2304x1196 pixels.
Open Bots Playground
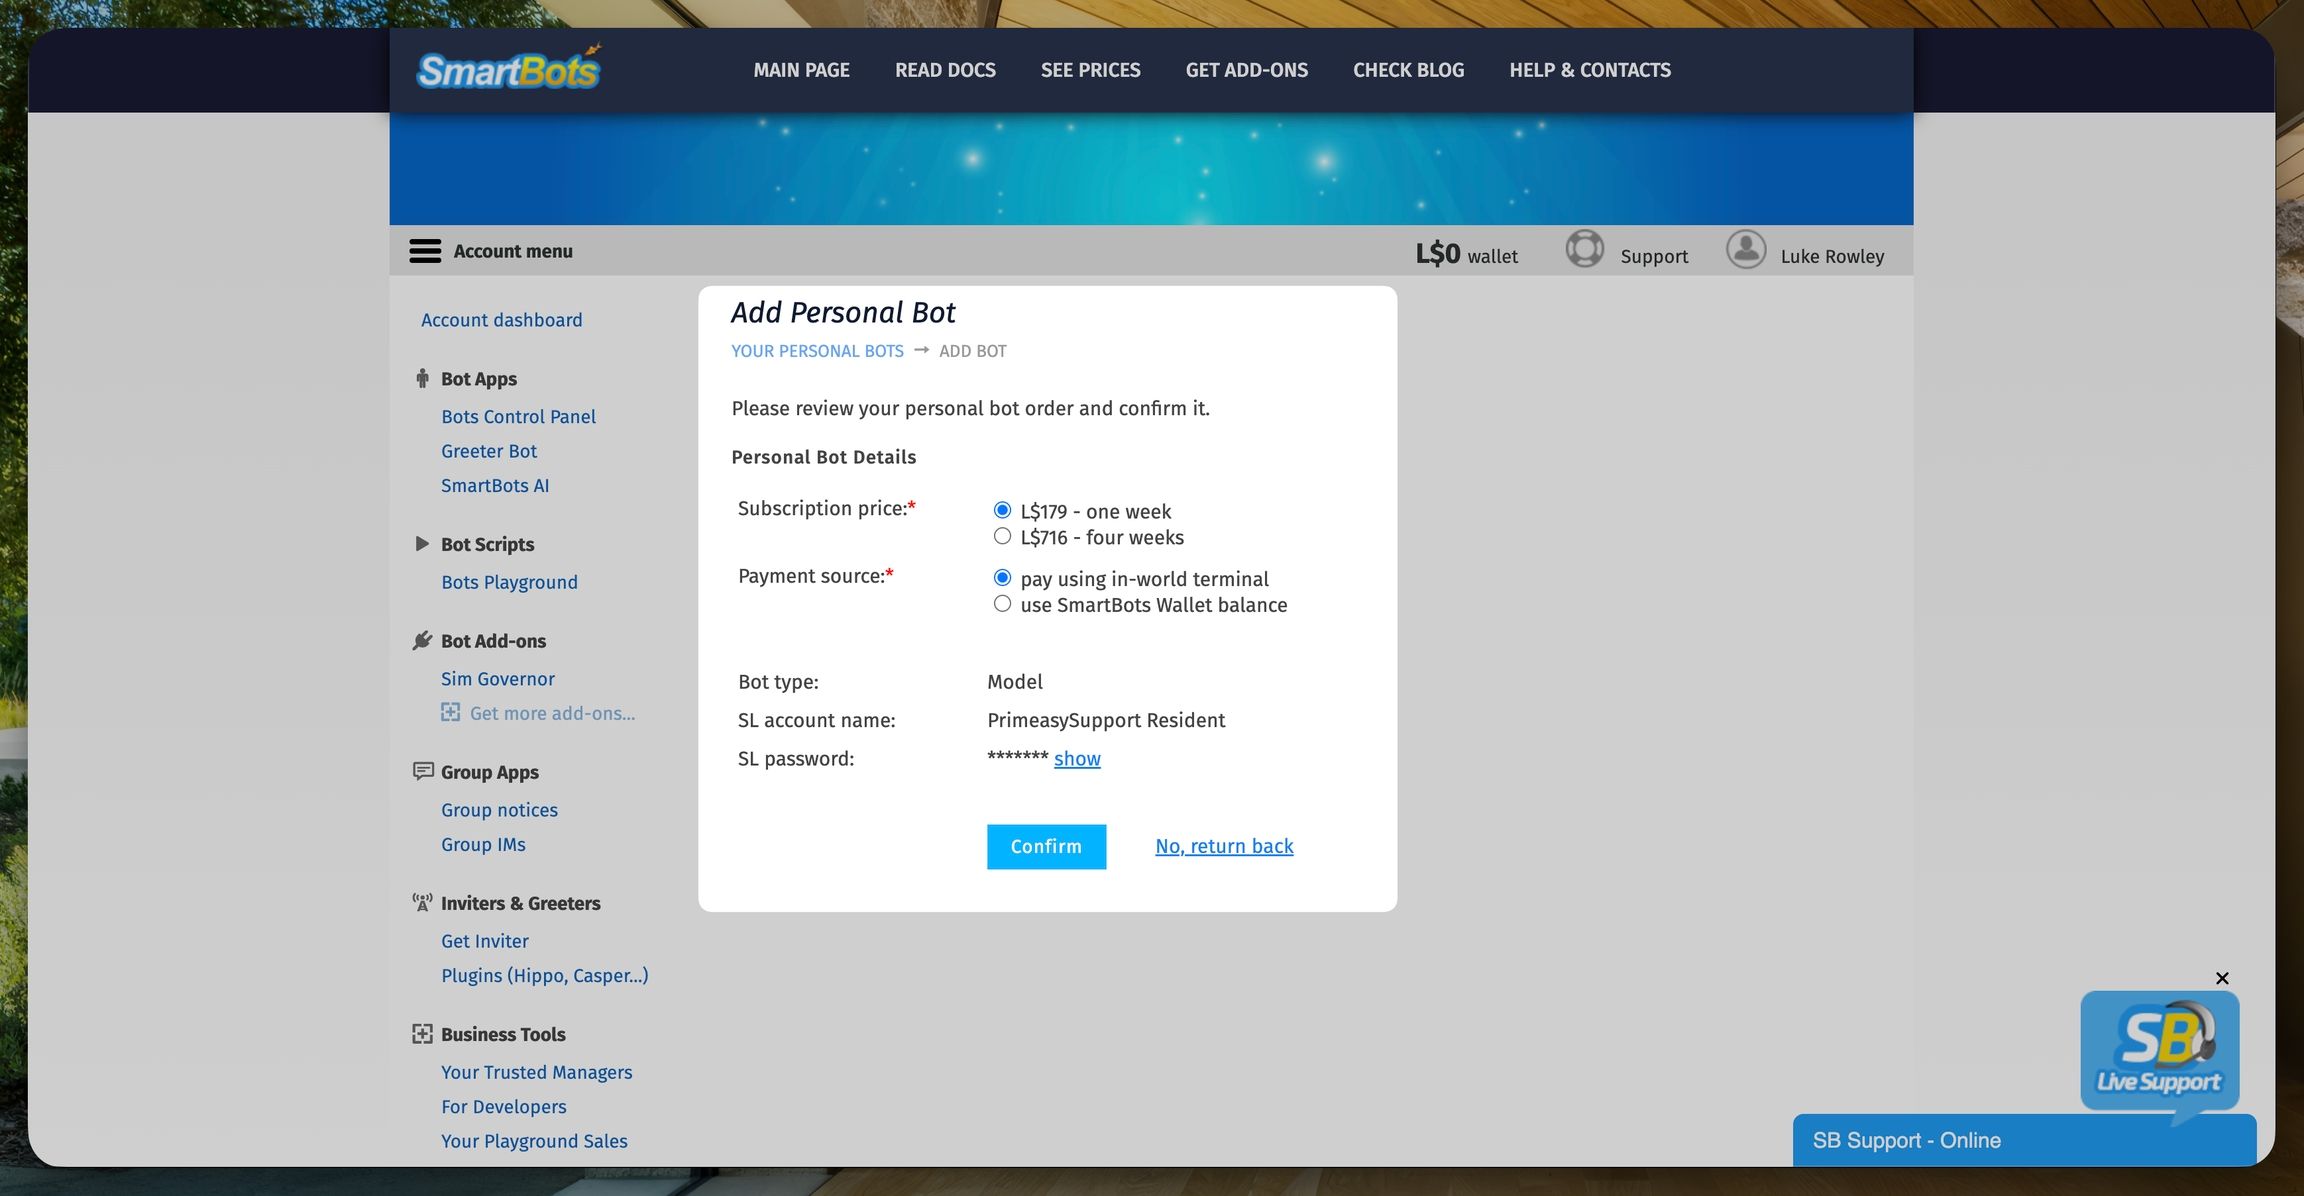pyautogui.click(x=509, y=582)
